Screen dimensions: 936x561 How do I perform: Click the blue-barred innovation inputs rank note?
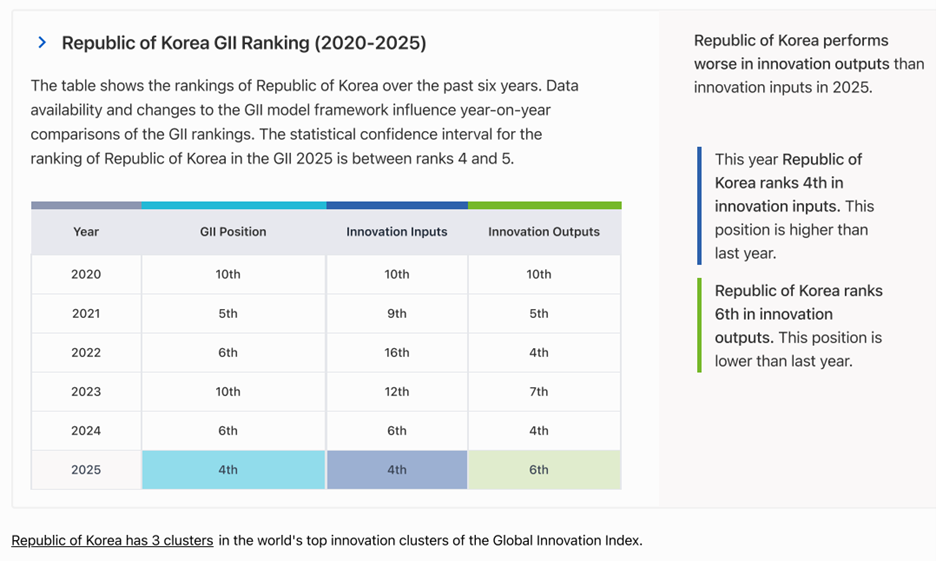[x=788, y=206]
